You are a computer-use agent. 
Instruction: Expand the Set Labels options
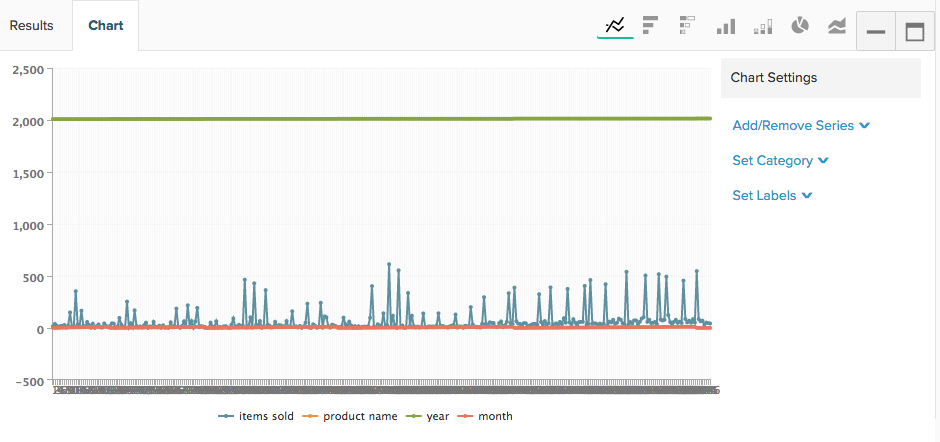pyautogui.click(x=772, y=196)
